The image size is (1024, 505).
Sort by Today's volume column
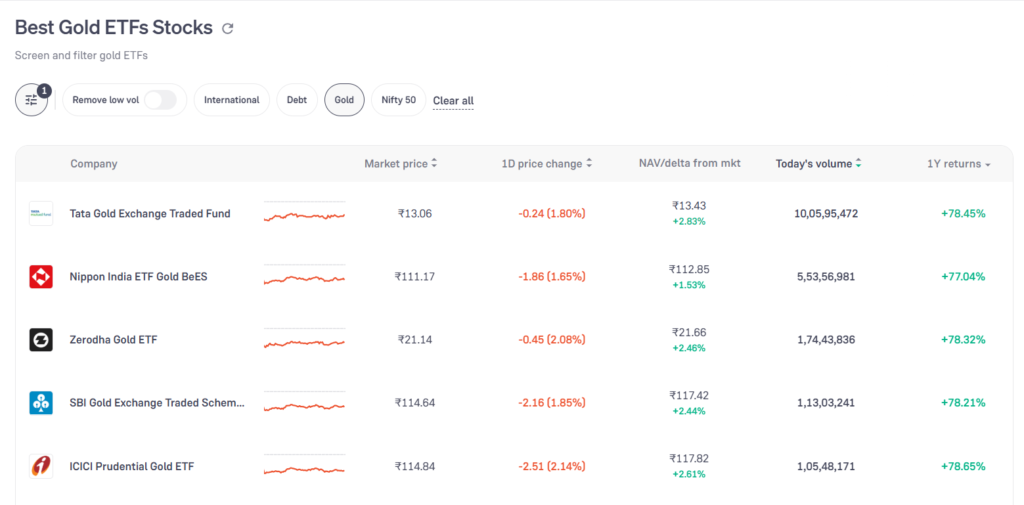coord(818,164)
